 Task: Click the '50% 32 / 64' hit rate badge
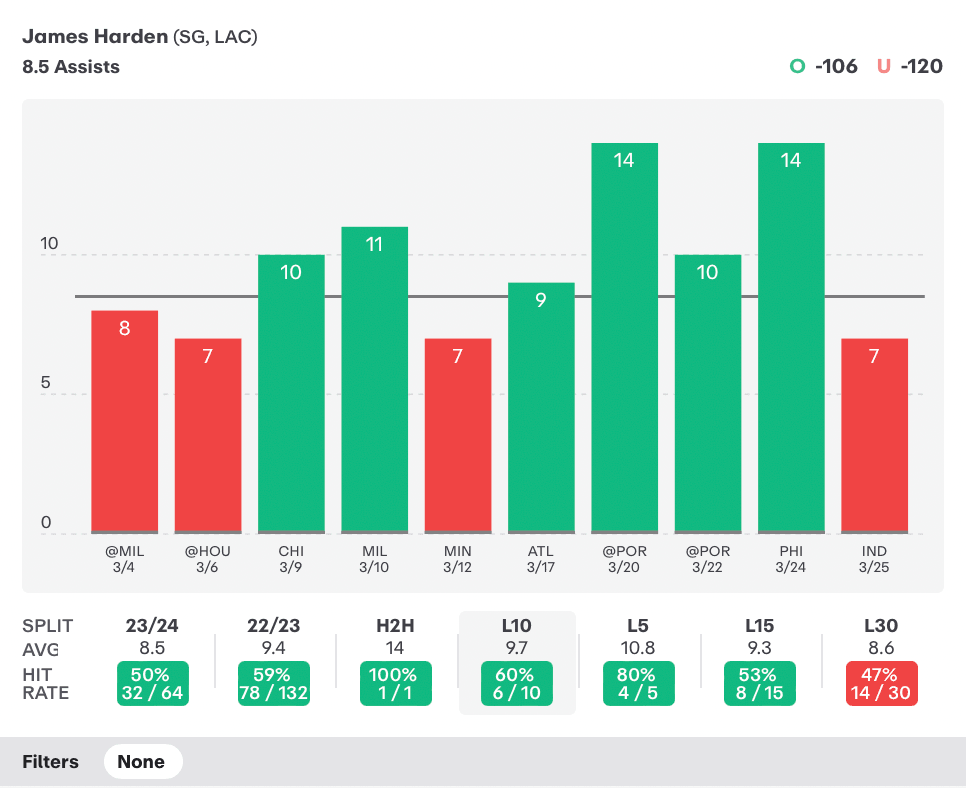[x=152, y=683]
